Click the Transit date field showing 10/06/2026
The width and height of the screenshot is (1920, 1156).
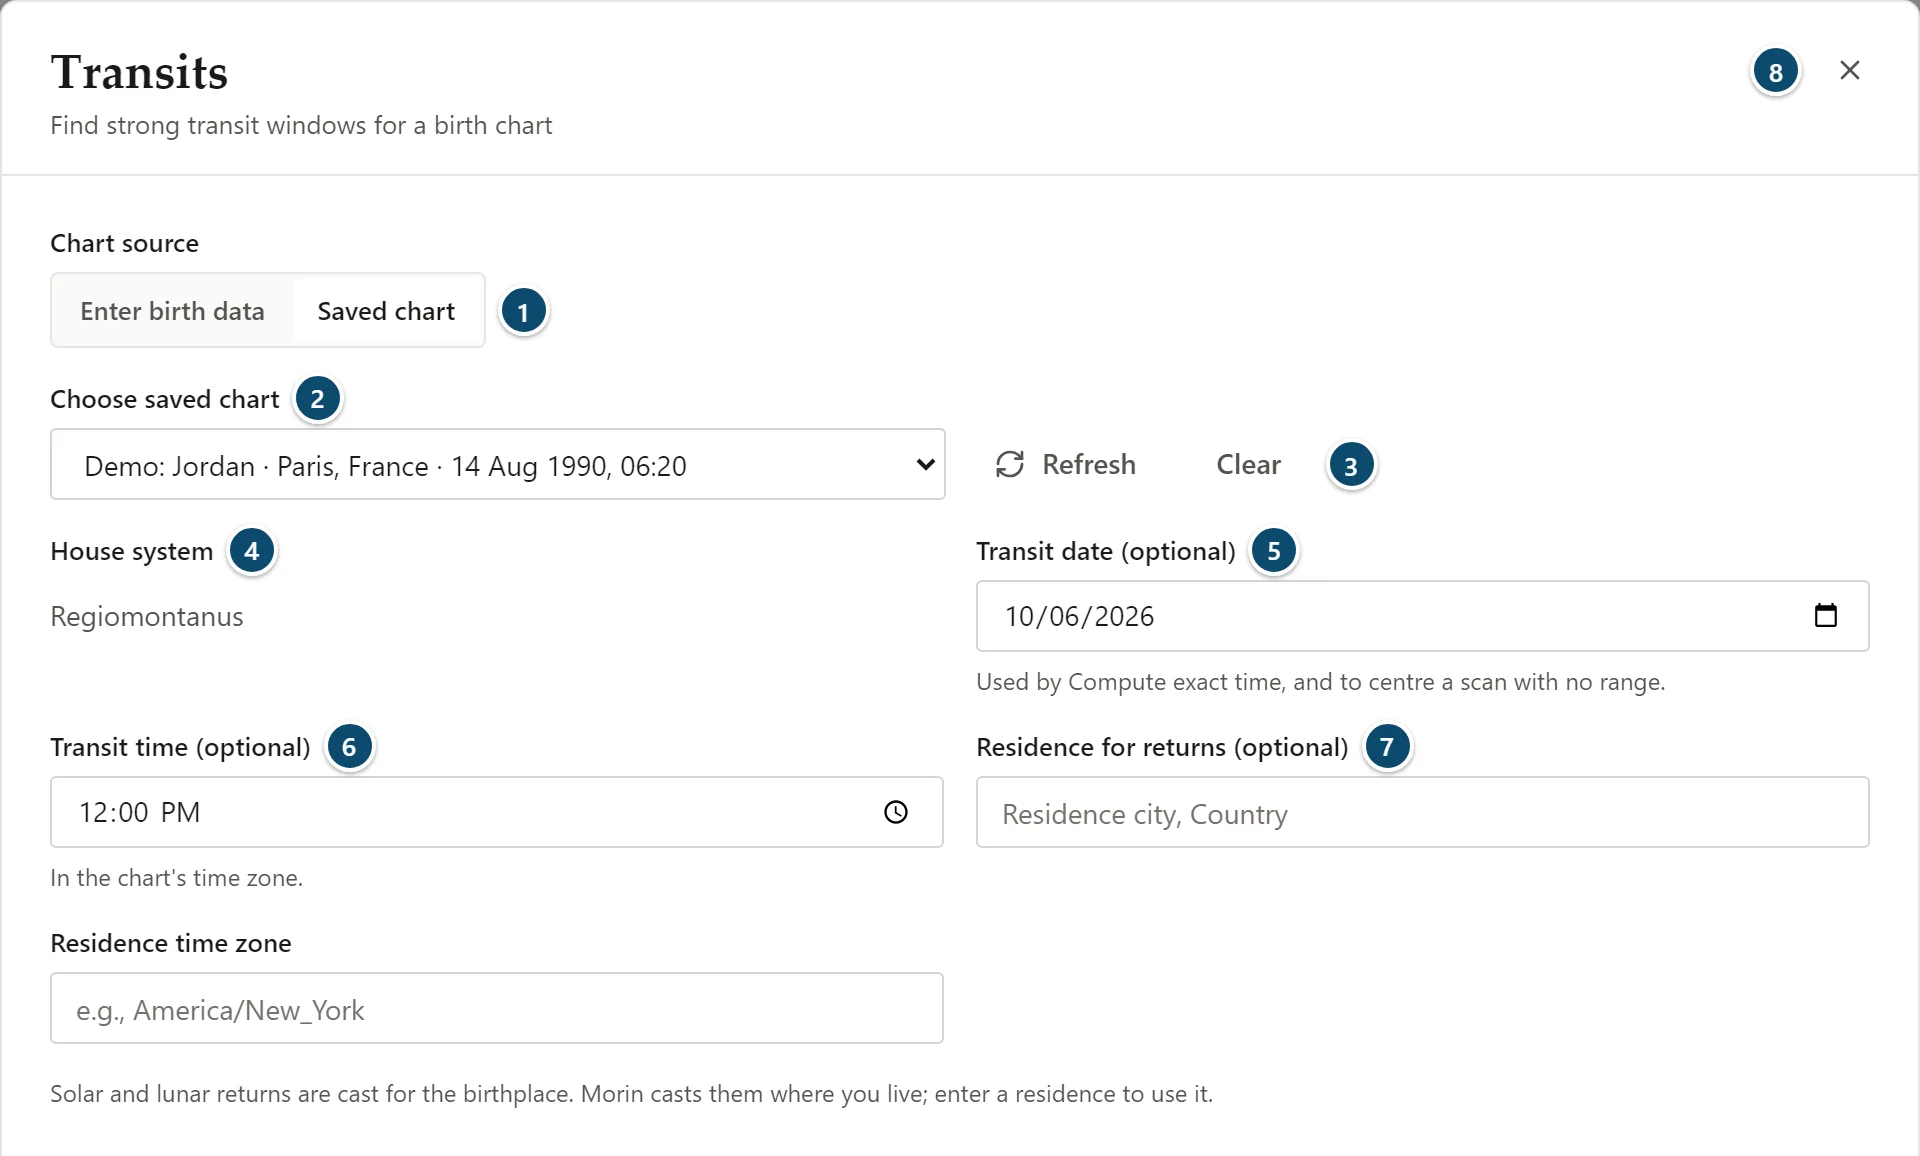(x=1422, y=616)
